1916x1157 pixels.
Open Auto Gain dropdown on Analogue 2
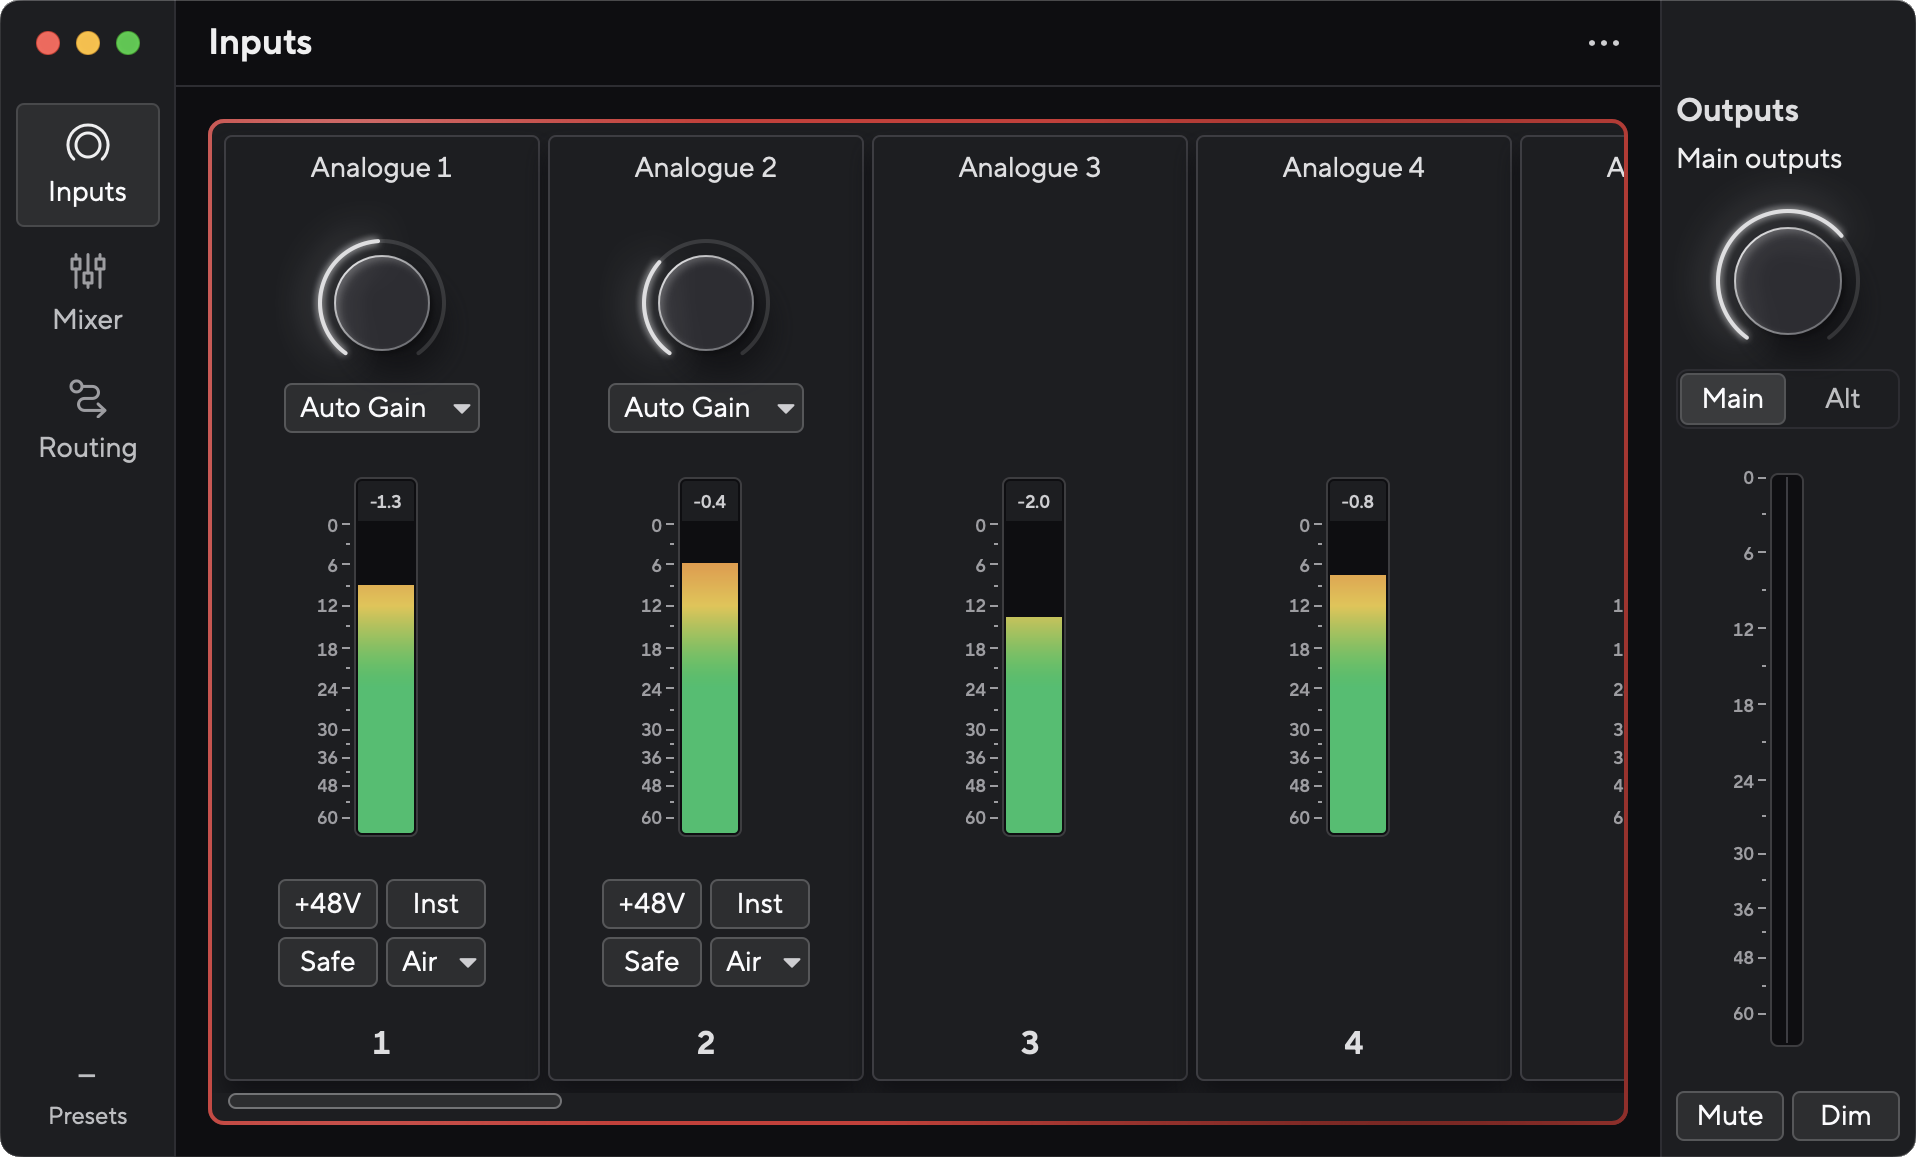706,408
